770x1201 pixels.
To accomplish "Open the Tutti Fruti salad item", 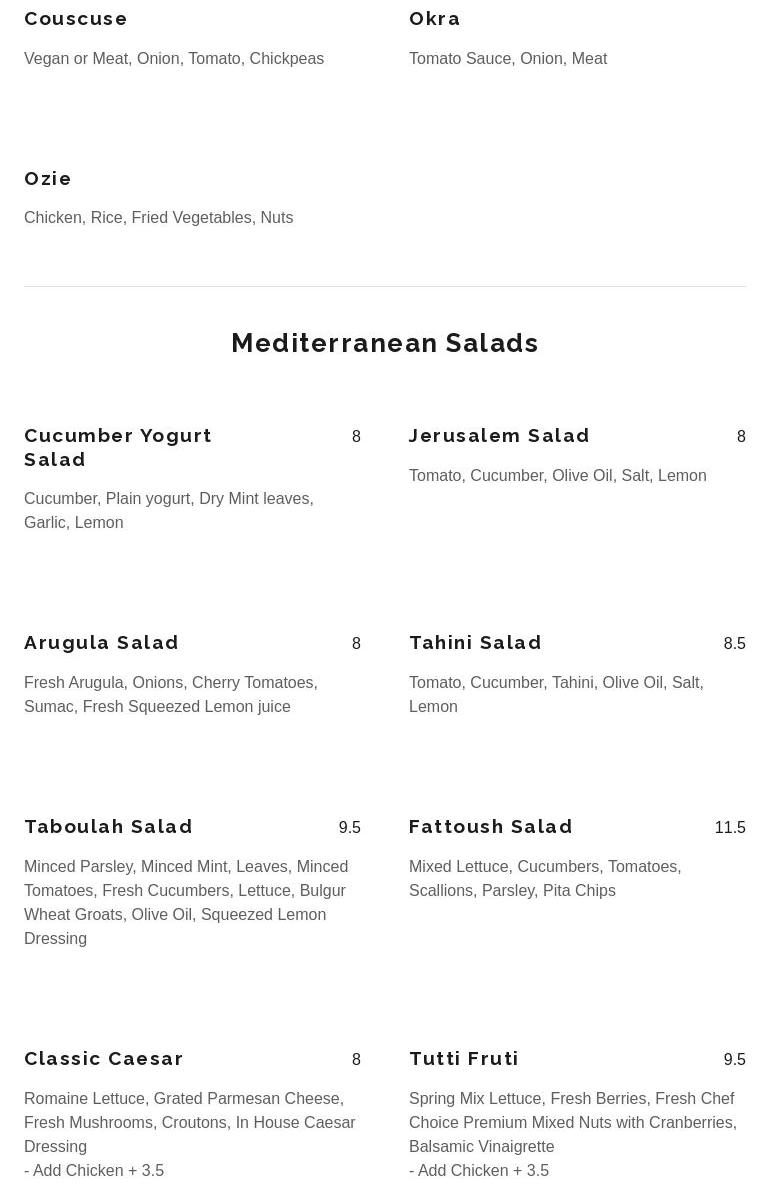I will (464, 1059).
